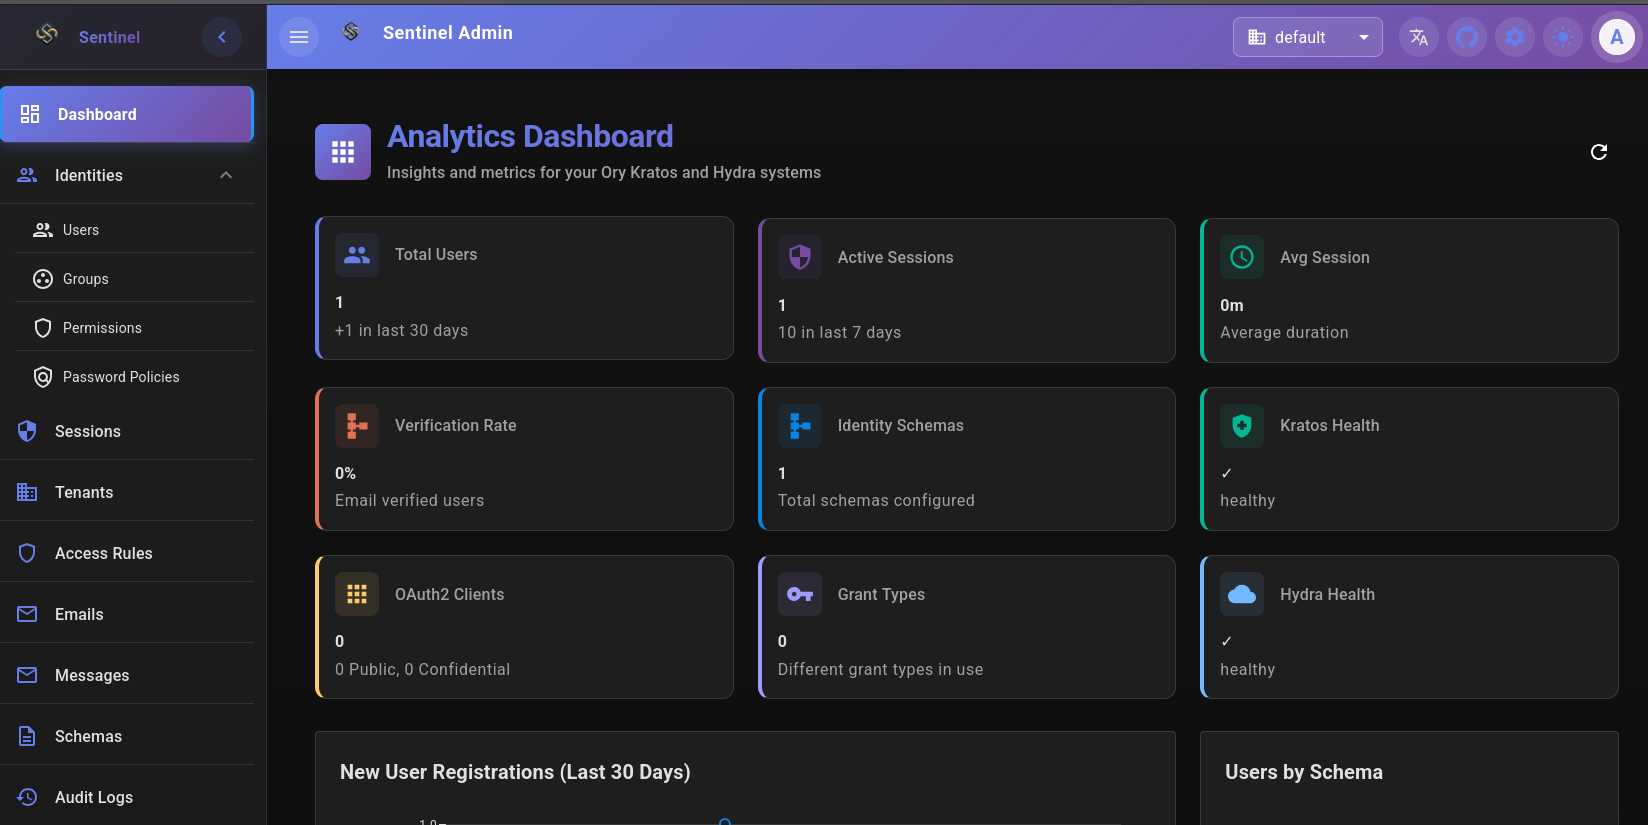This screenshot has height=825, width=1648.
Task: Click the Active Sessions shield icon
Action: click(800, 257)
